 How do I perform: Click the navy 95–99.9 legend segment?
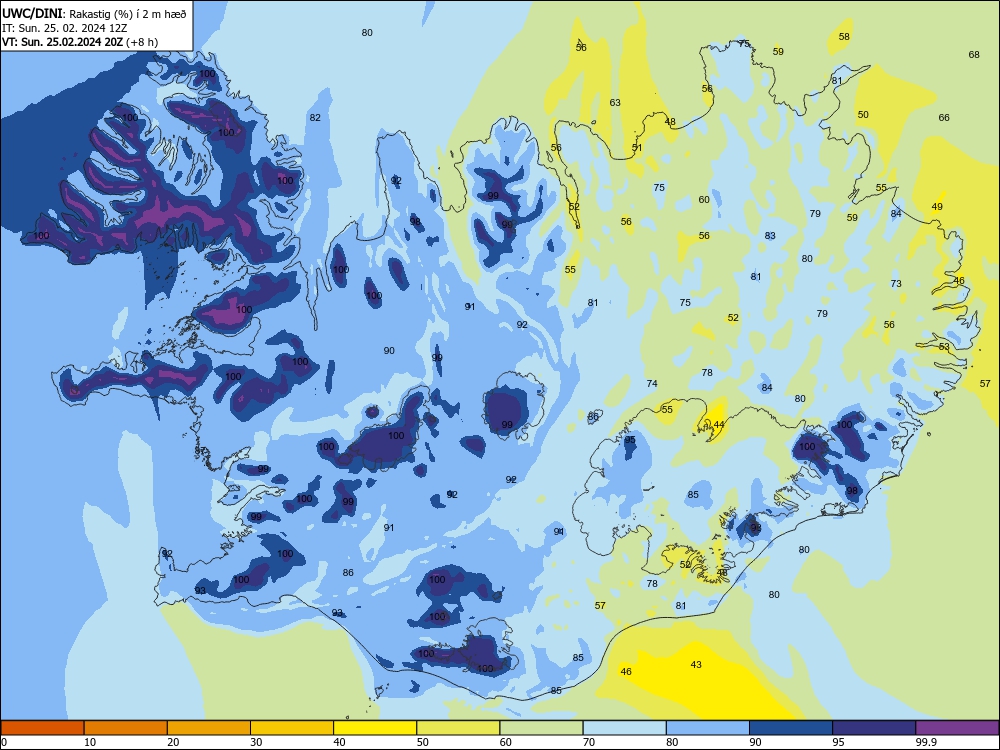[874, 728]
